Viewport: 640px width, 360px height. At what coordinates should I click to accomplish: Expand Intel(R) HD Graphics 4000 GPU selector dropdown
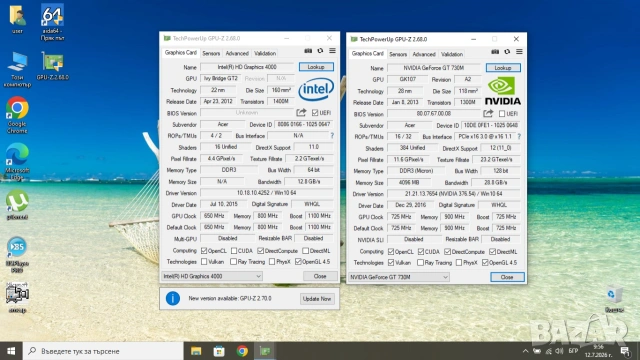pos(212,276)
